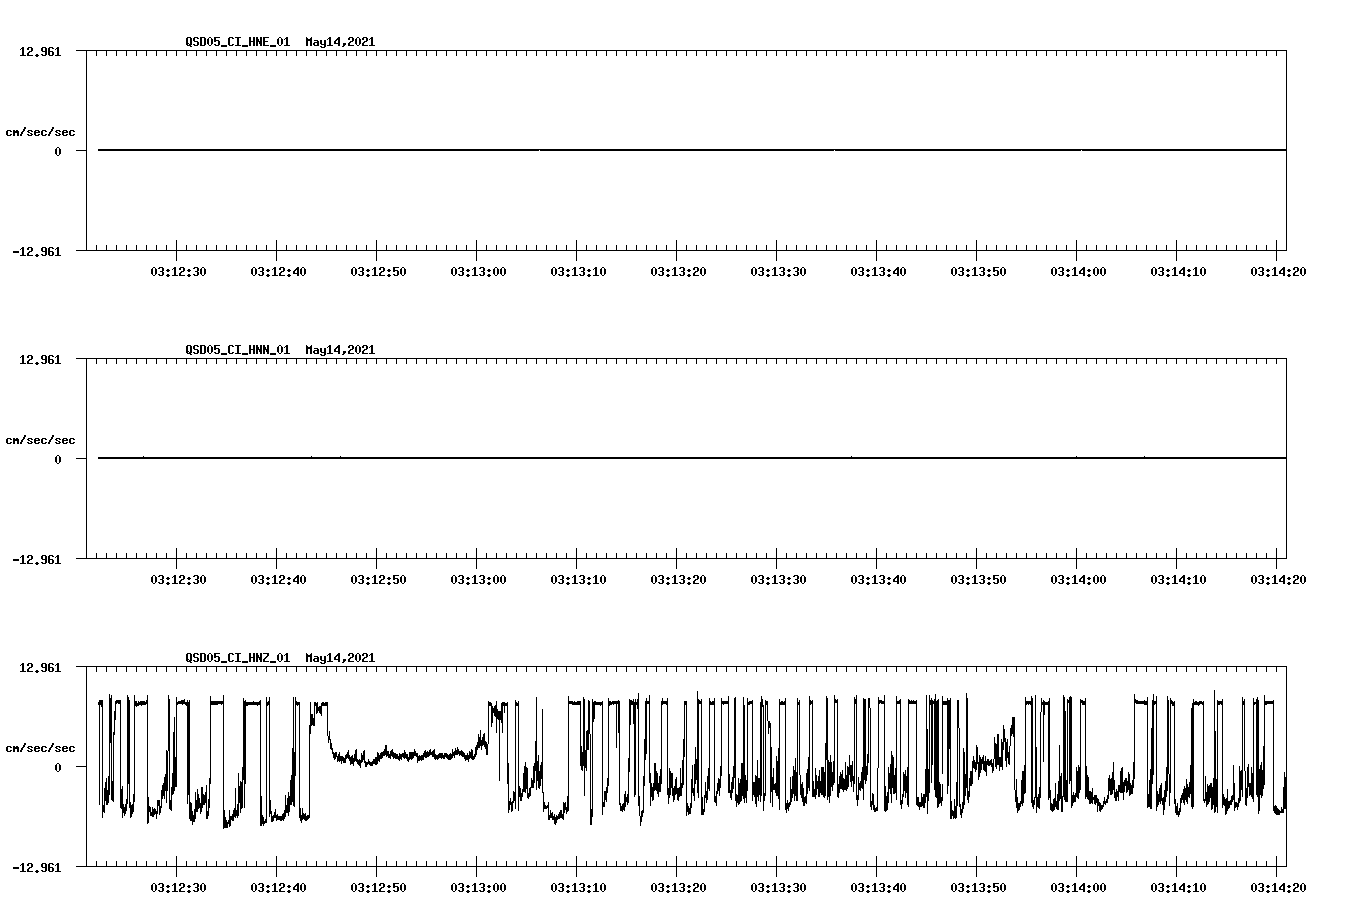Image resolution: width=1358 pixels, height=924 pixels.
Task: Select the -12.961 amplitude label on the HNN plot
Action: [x=37, y=560]
